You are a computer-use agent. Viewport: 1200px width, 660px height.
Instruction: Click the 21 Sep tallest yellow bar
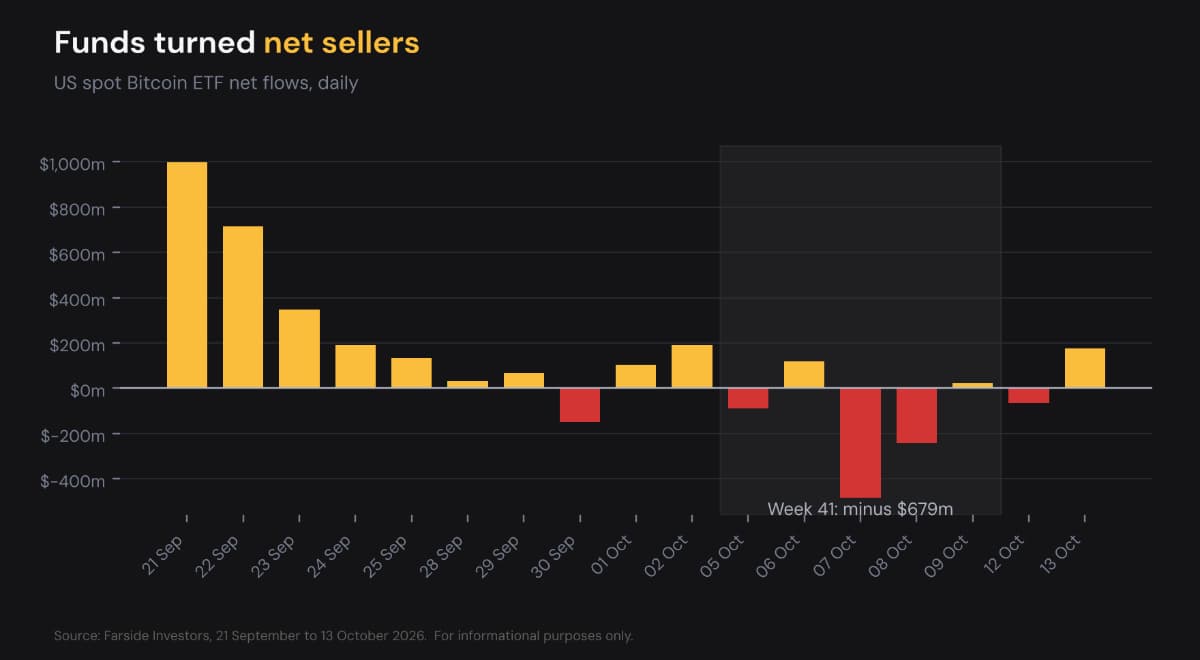(x=187, y=275)
